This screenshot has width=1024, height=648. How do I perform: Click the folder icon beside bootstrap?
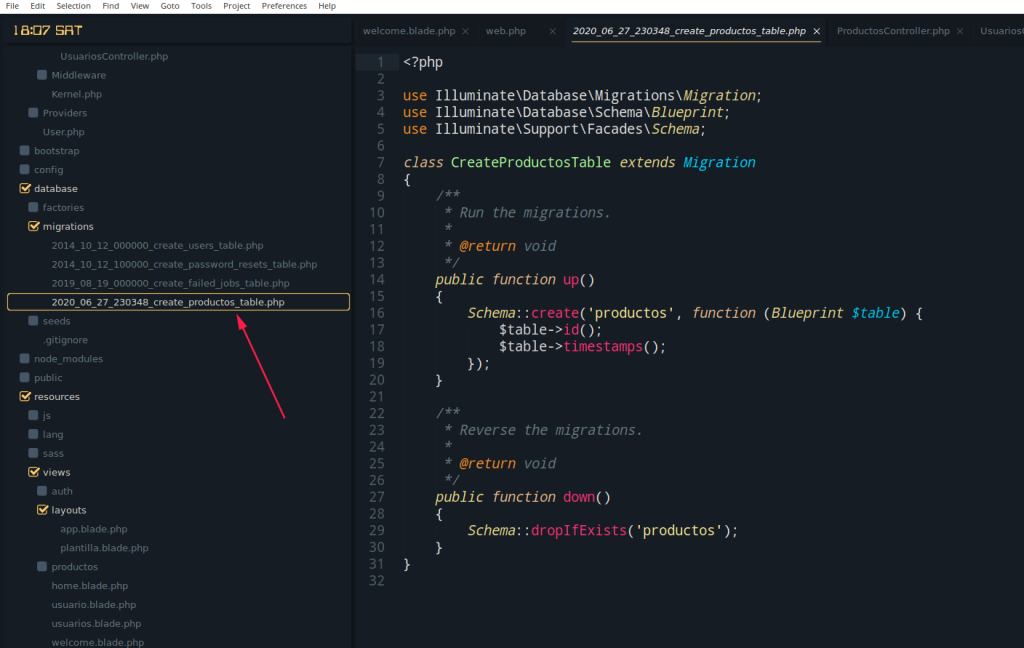tap(25, 151)
